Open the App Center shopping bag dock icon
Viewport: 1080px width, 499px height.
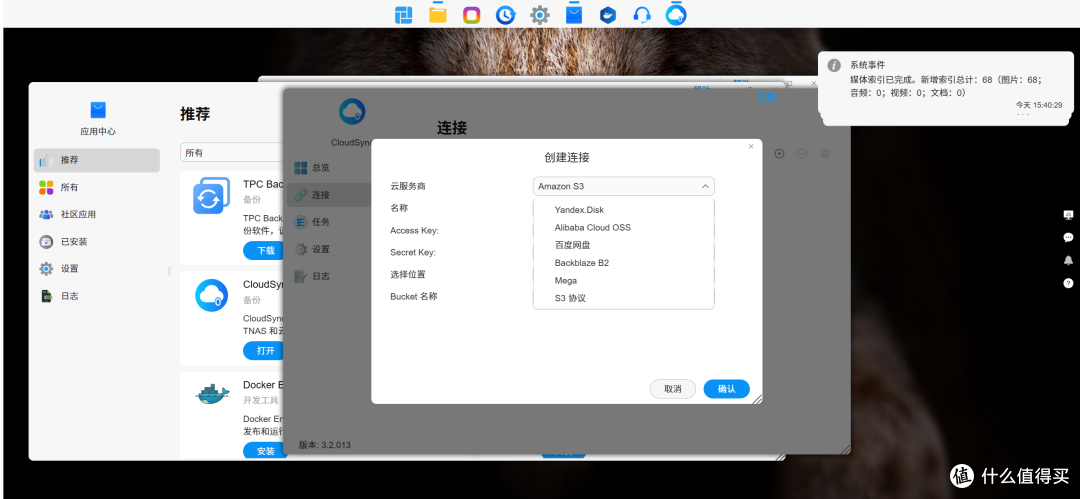(574, 14)
